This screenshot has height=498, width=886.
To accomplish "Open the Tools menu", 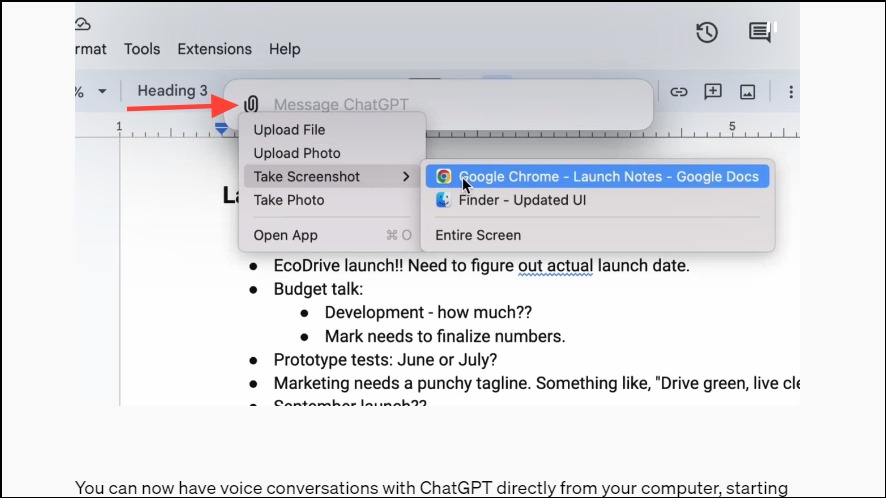I will coord(142,49).
